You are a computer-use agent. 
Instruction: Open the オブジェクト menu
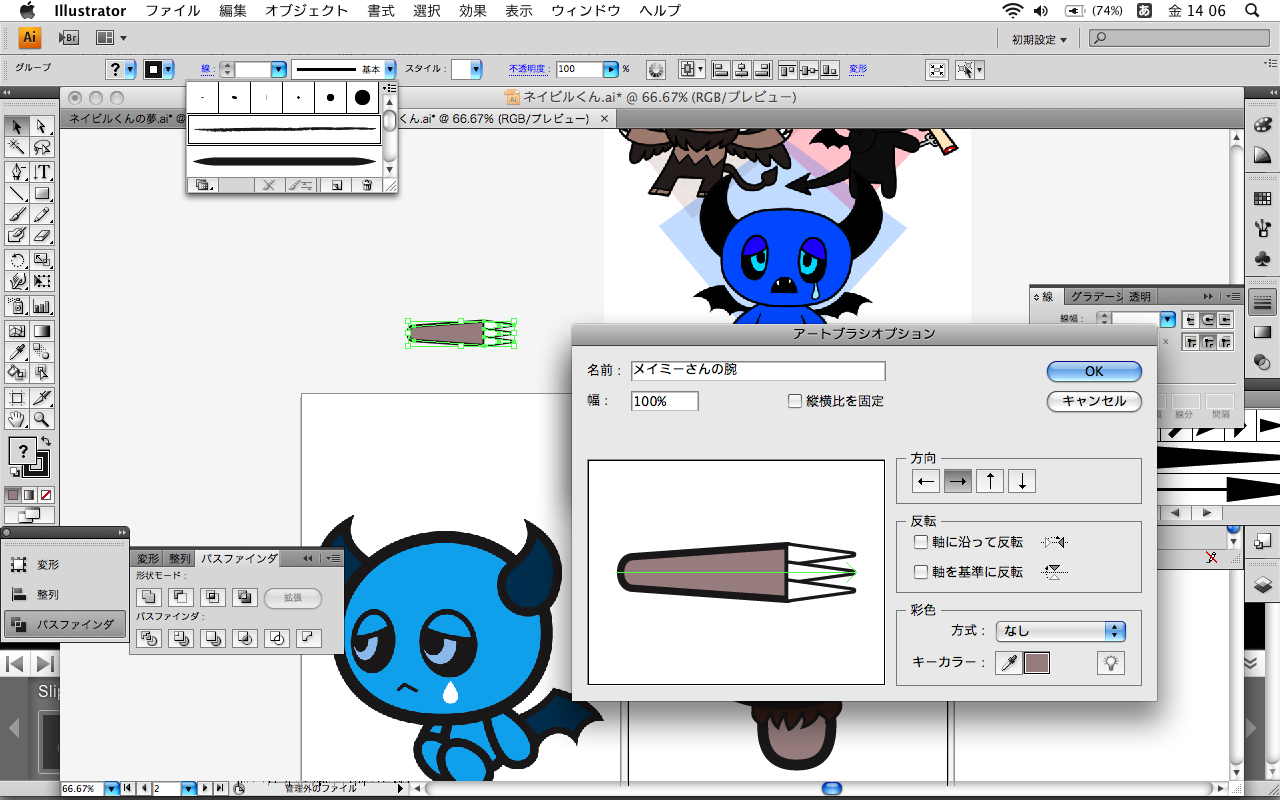(x=307, y=11)
